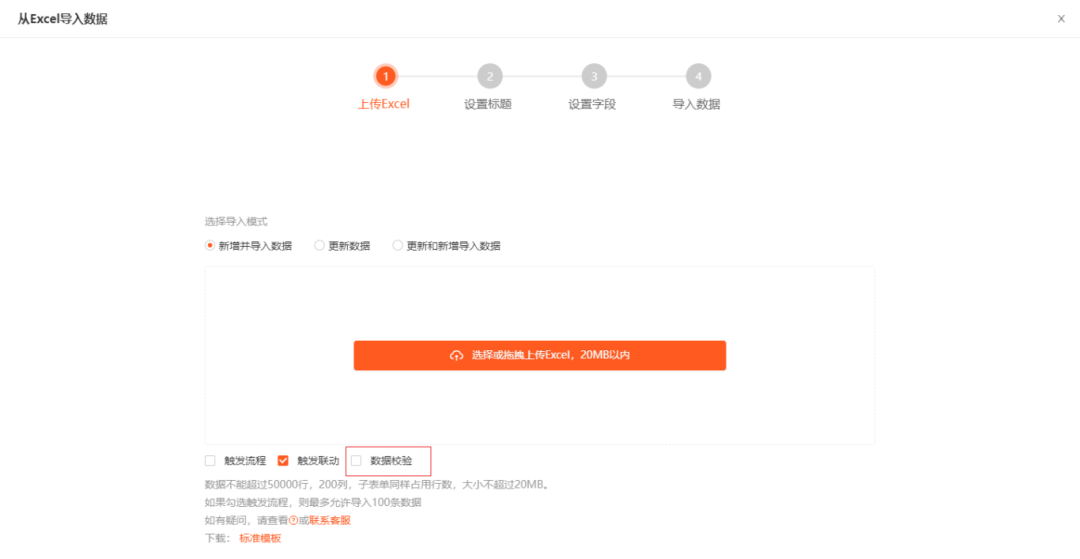Tick the 数据校验 checkbox
This screenshot has width=1080, height=559.
point(356,461)
